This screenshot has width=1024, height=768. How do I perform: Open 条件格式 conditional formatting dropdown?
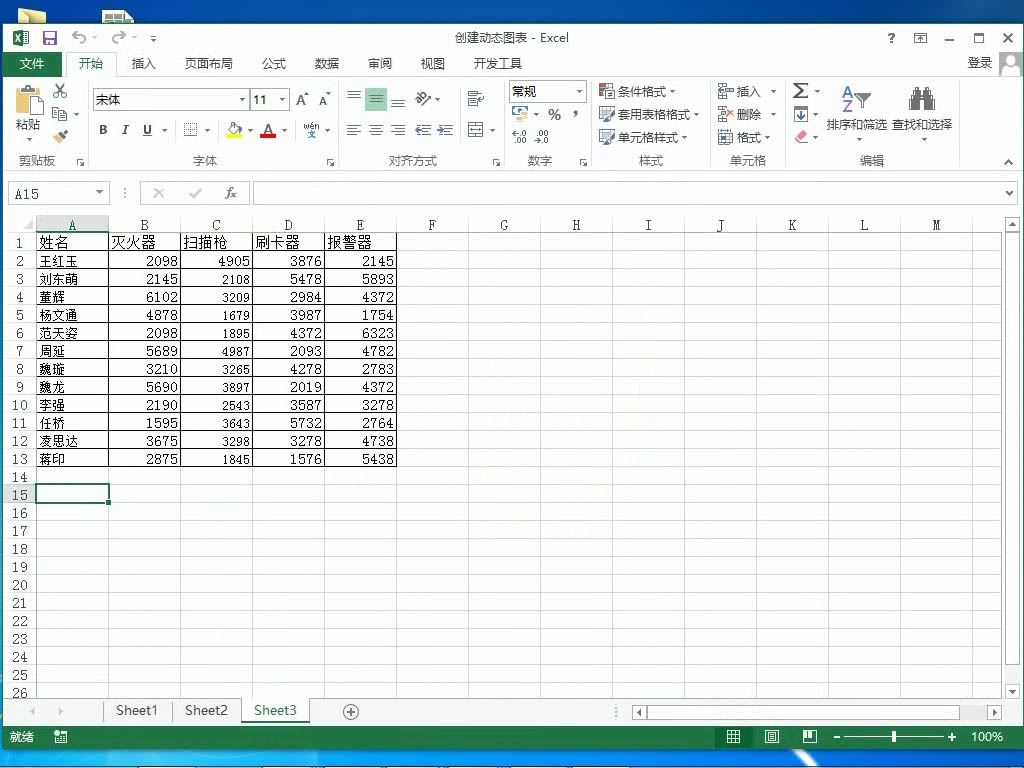coord(637,91)
